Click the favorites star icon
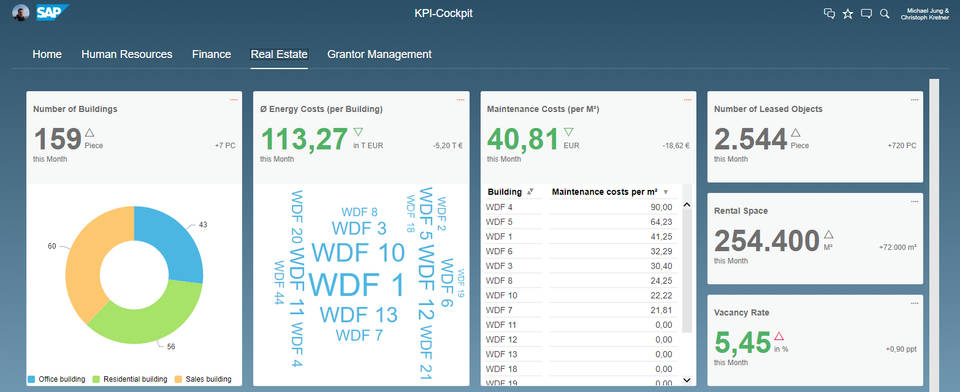Screen dimensions: 960x392 pos(848,13)
